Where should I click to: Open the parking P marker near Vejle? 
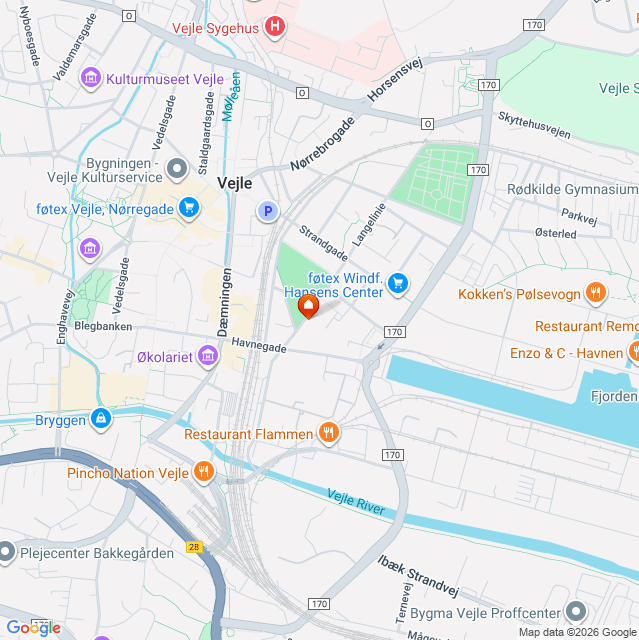[268, 211]
